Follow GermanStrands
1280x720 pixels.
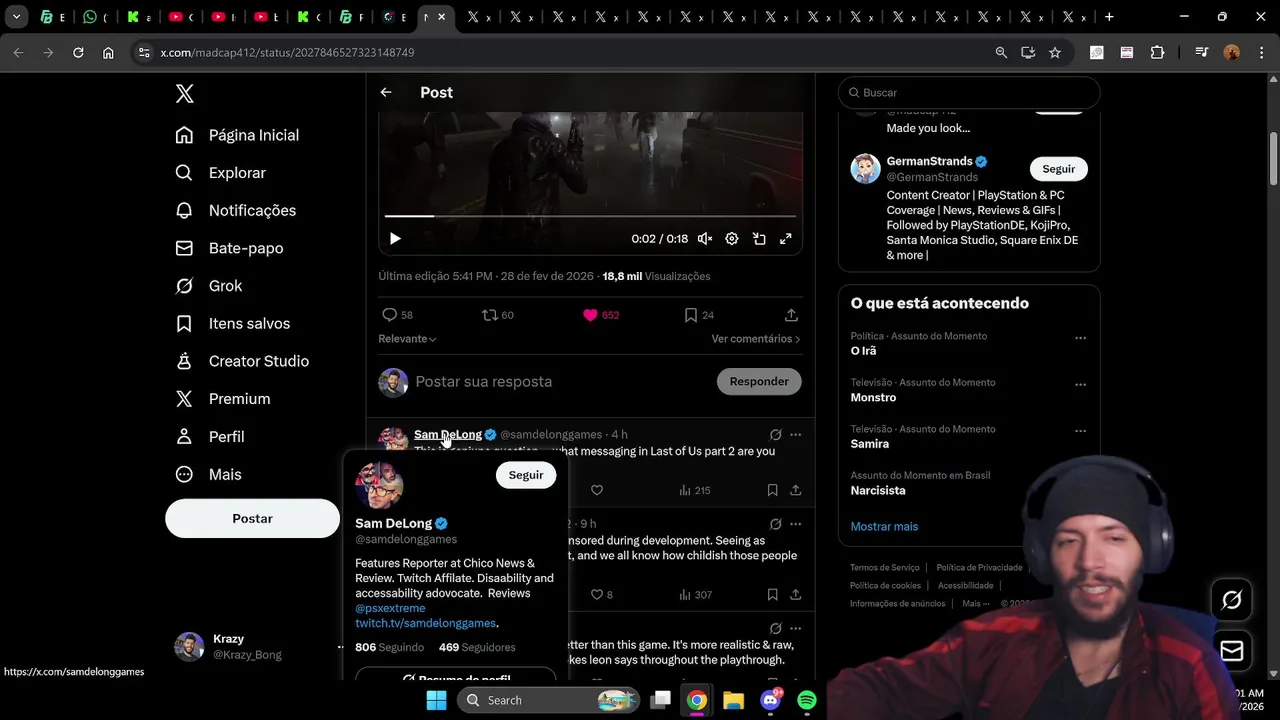tap(1059, 169)
